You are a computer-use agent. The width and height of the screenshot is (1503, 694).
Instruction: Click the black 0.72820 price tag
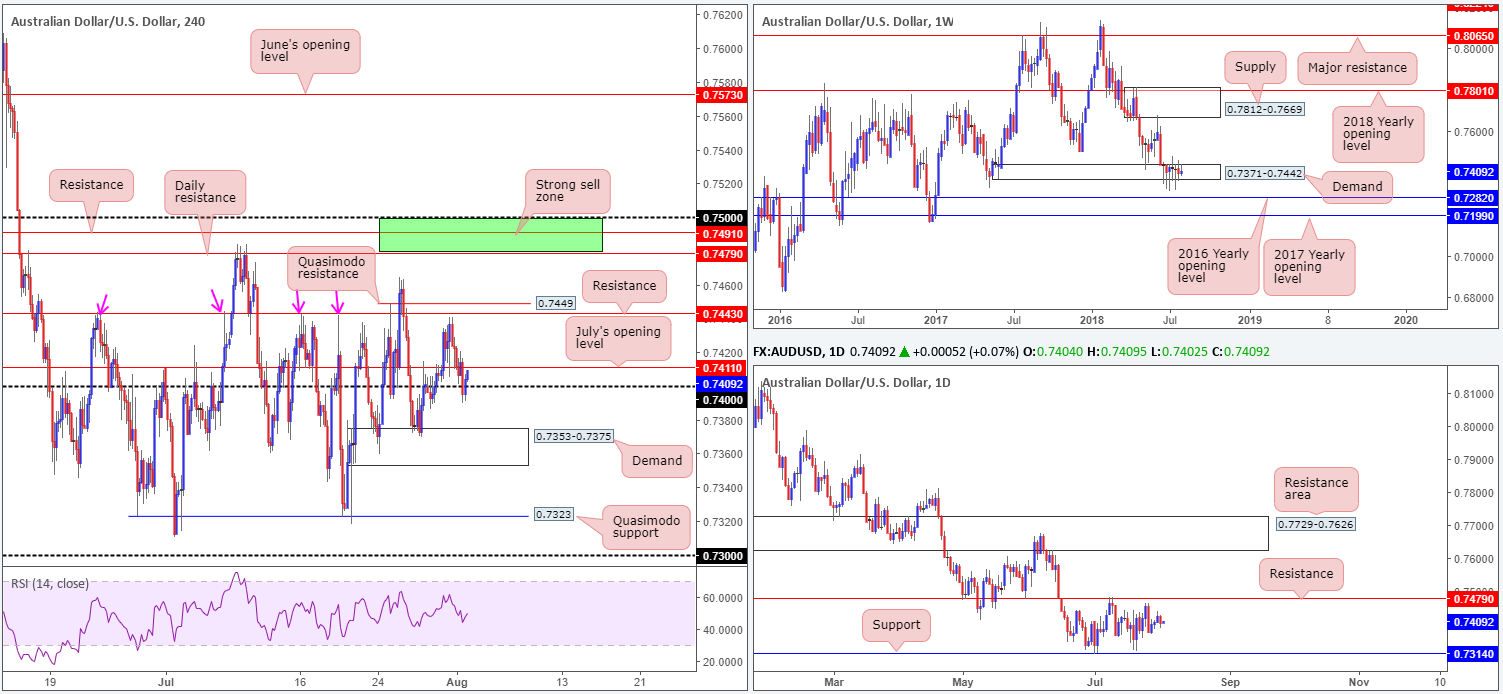click(1475, 199)
